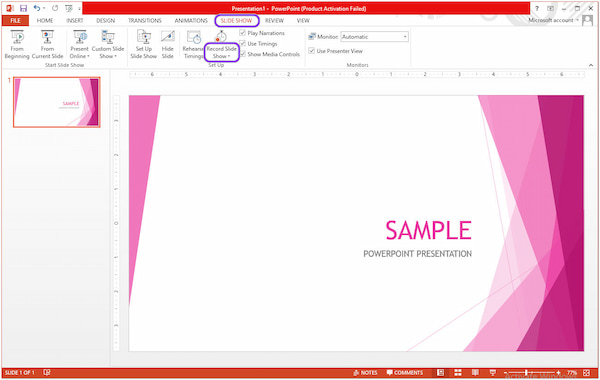Open the COMMENTS pane
The width and height of the screenshot is (600, 380).
(x=405, y=373)
